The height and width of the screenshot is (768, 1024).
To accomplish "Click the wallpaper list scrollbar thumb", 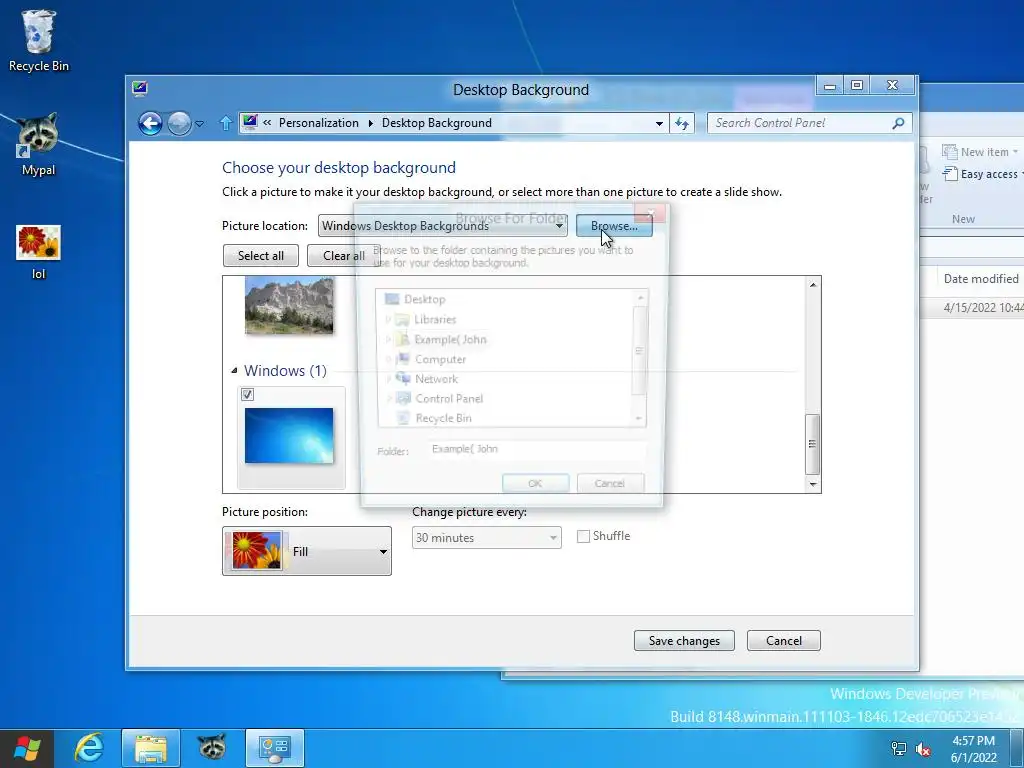I will (x=812, y=444).
